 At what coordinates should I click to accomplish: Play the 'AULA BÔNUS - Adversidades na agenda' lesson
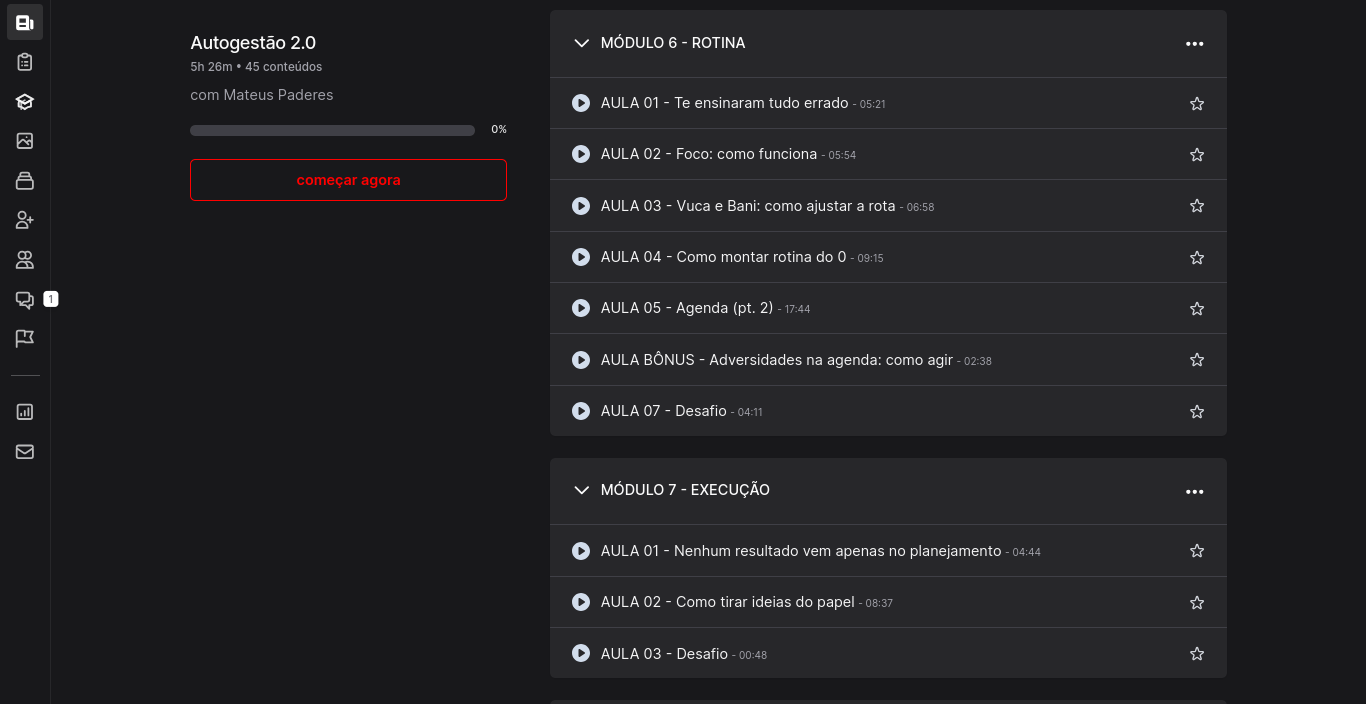click(776, 360)
